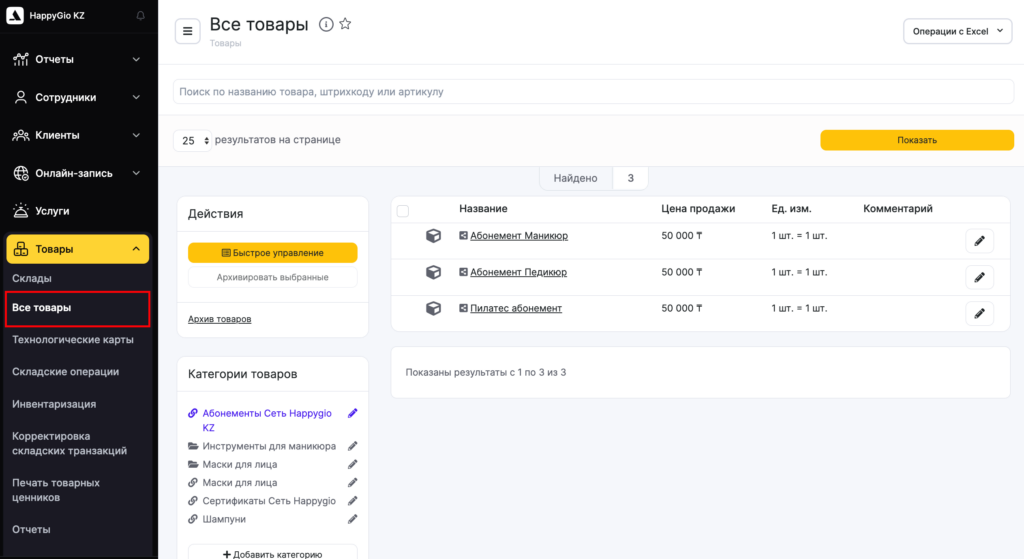Click pencil button for Пилатес абонемент row
Image resolution: width=1024 pixels, height=559 pixels.
pos(979,313)
